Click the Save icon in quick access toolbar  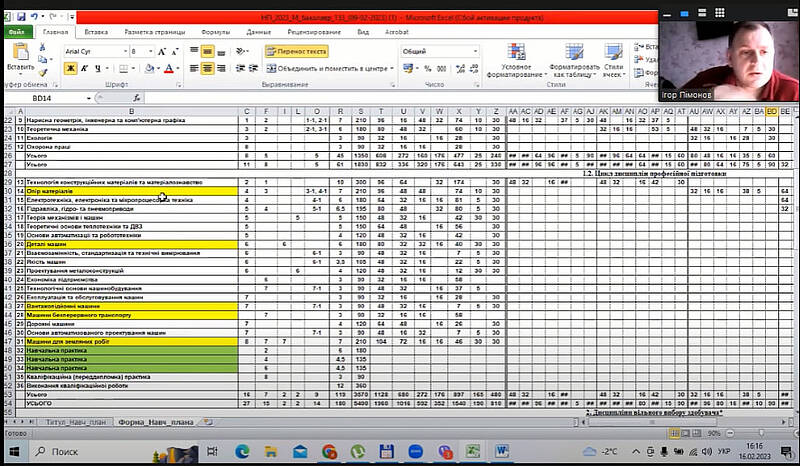(x=21, y=17)
